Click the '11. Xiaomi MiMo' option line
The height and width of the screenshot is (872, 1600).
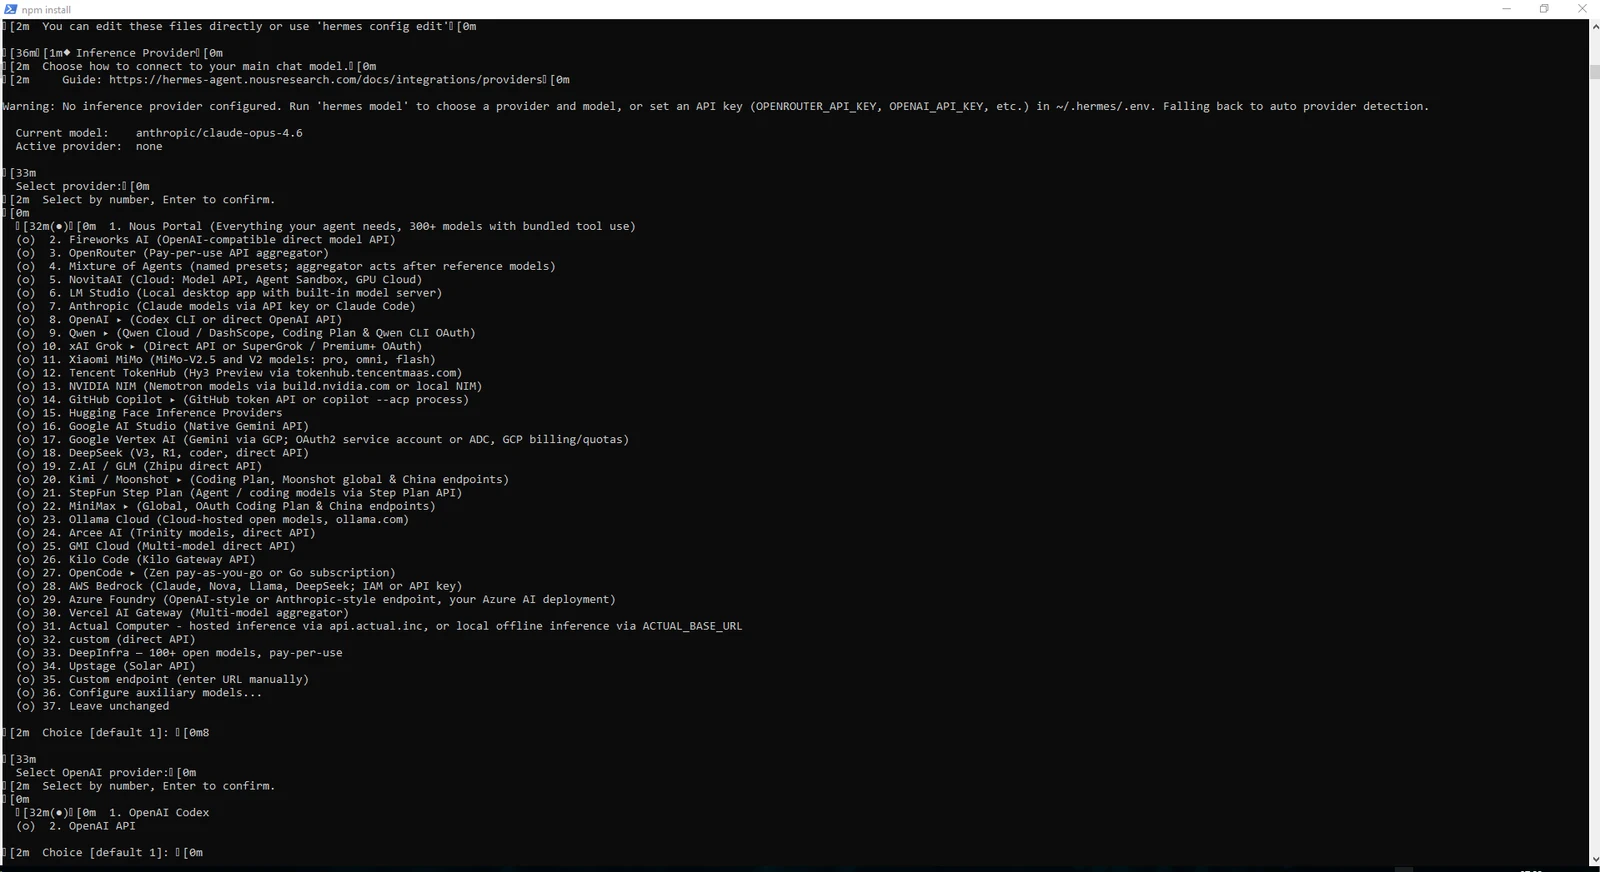(226, 359)
